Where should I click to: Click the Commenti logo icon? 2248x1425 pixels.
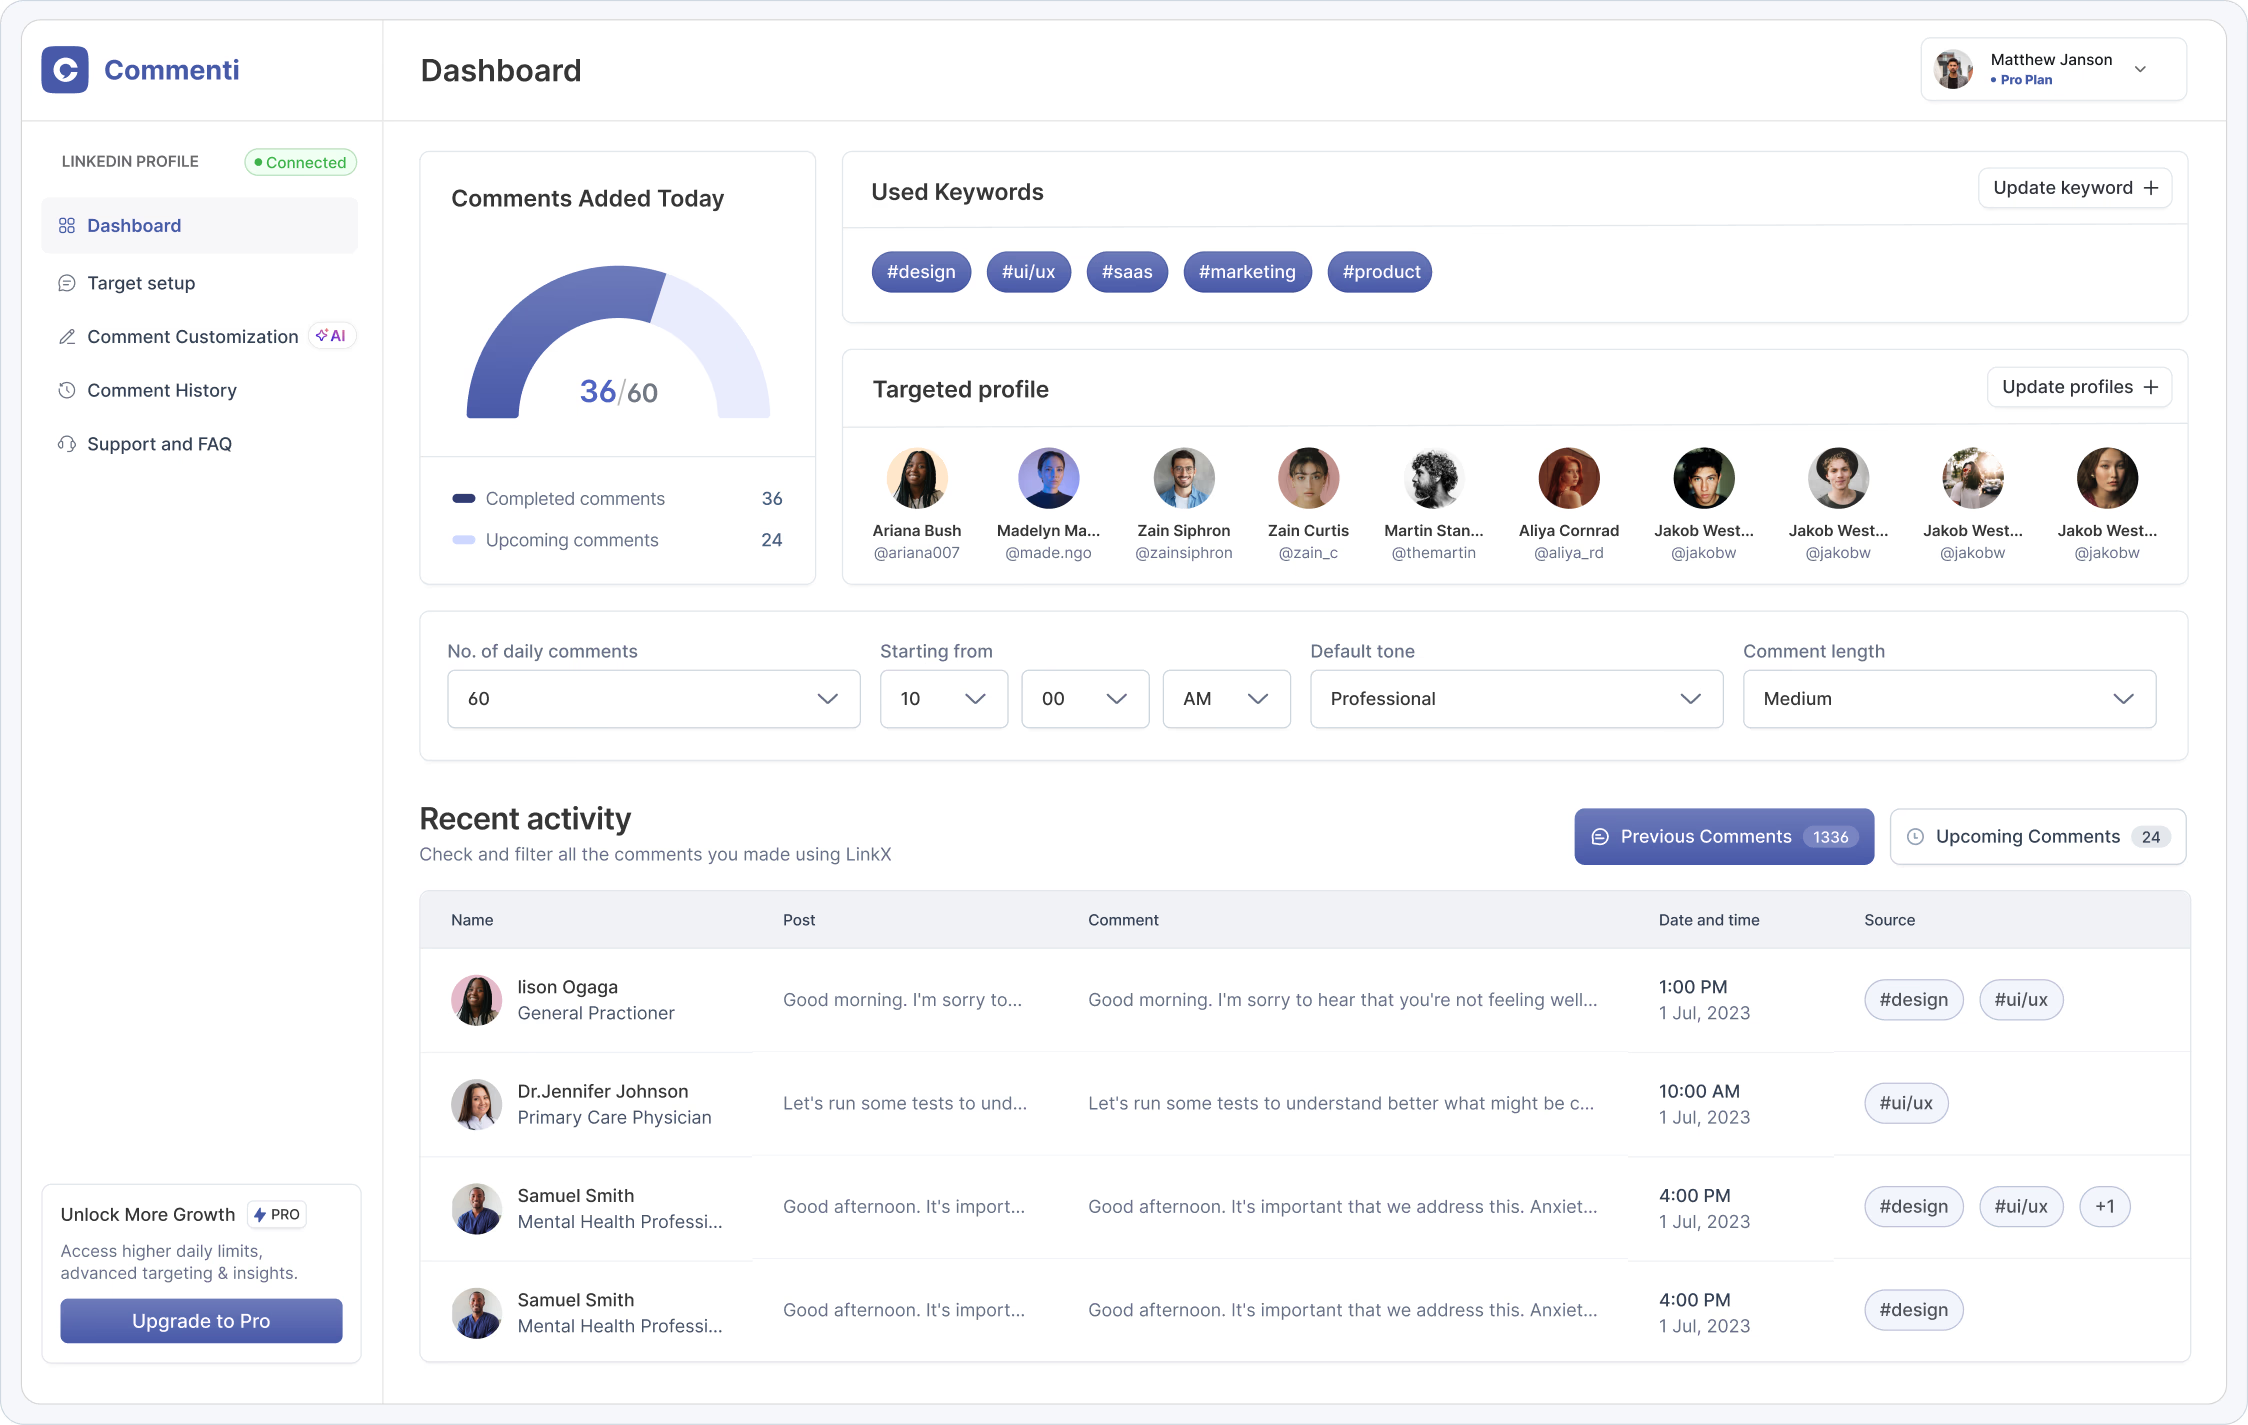point(65,70)
